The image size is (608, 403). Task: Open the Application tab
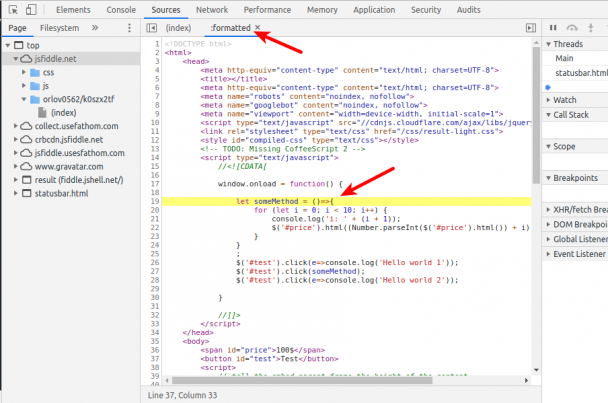pyautogui.click(x=374, y=10)
